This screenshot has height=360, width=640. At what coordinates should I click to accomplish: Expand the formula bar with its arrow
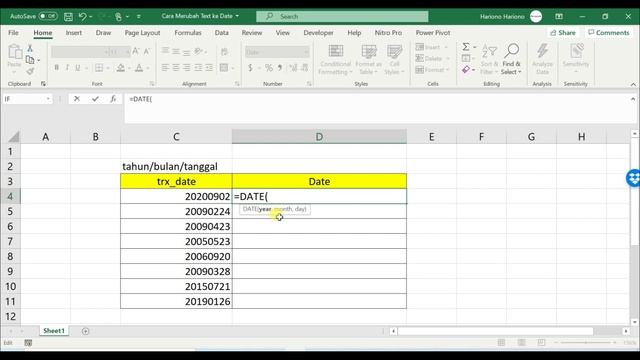(x=633, y=99)
